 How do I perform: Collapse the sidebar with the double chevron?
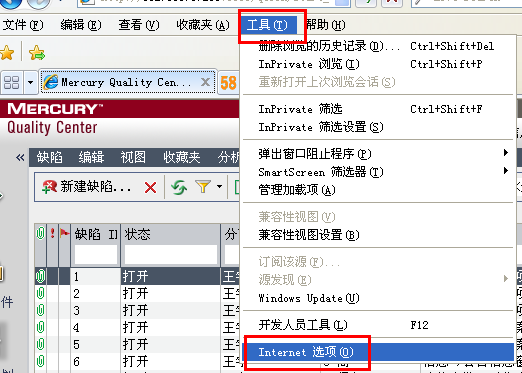20,157
